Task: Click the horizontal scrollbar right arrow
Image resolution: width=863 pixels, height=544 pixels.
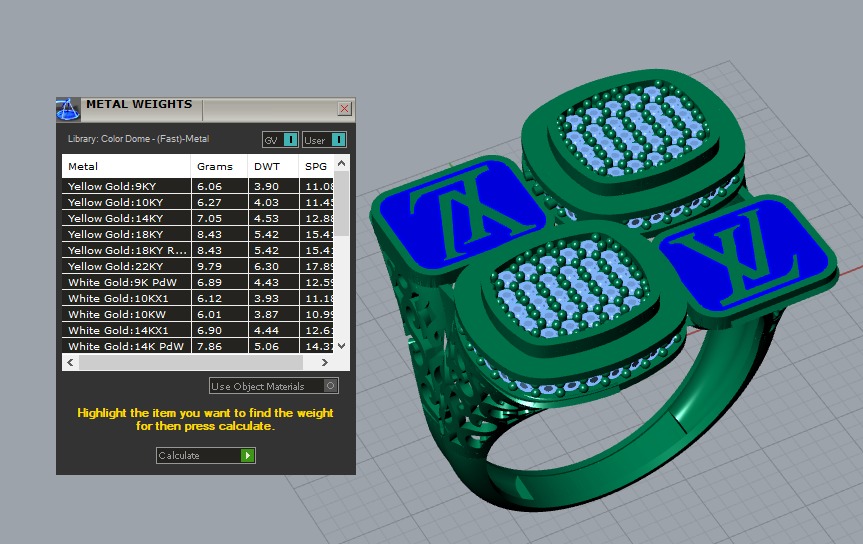Action: tap(325, 362)
